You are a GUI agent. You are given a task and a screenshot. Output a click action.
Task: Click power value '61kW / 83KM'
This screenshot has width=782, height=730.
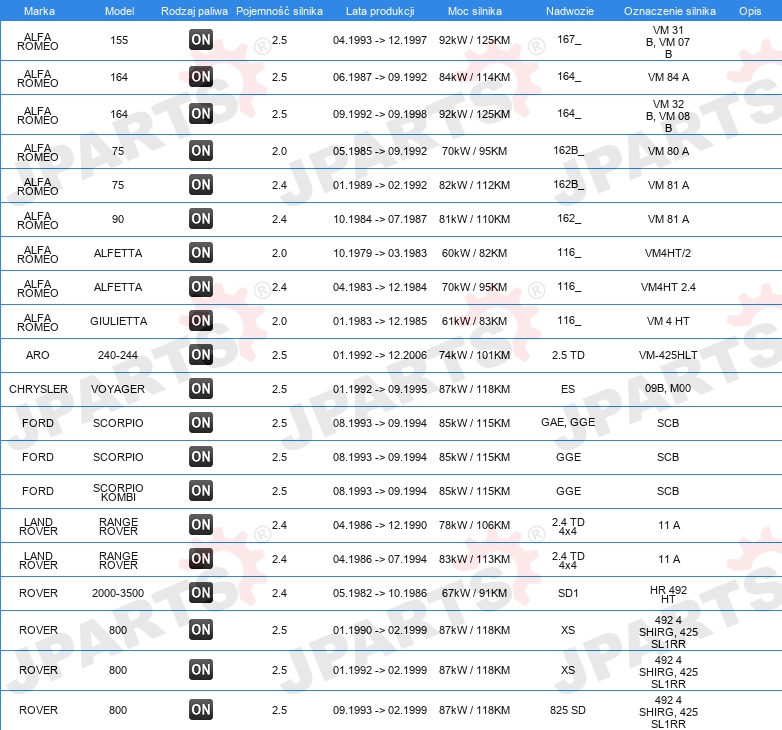pyautogui.click(x=474, y=321)
